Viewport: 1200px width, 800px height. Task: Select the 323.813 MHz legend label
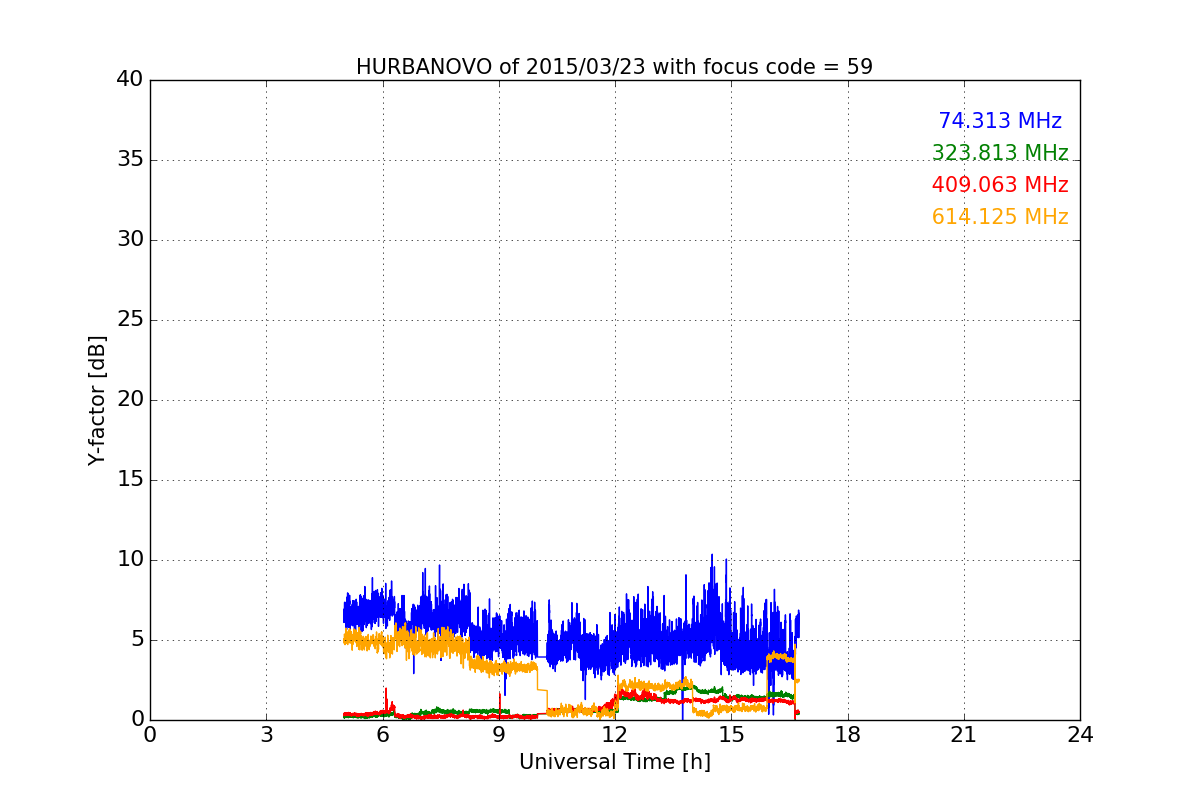(x=1000, y=153)
